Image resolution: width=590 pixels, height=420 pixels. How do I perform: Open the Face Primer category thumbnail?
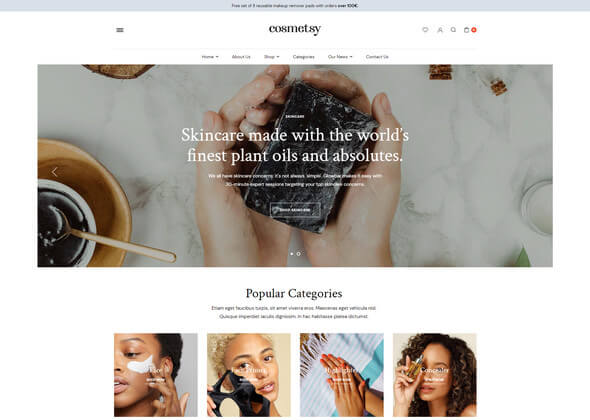pos(249,375)
